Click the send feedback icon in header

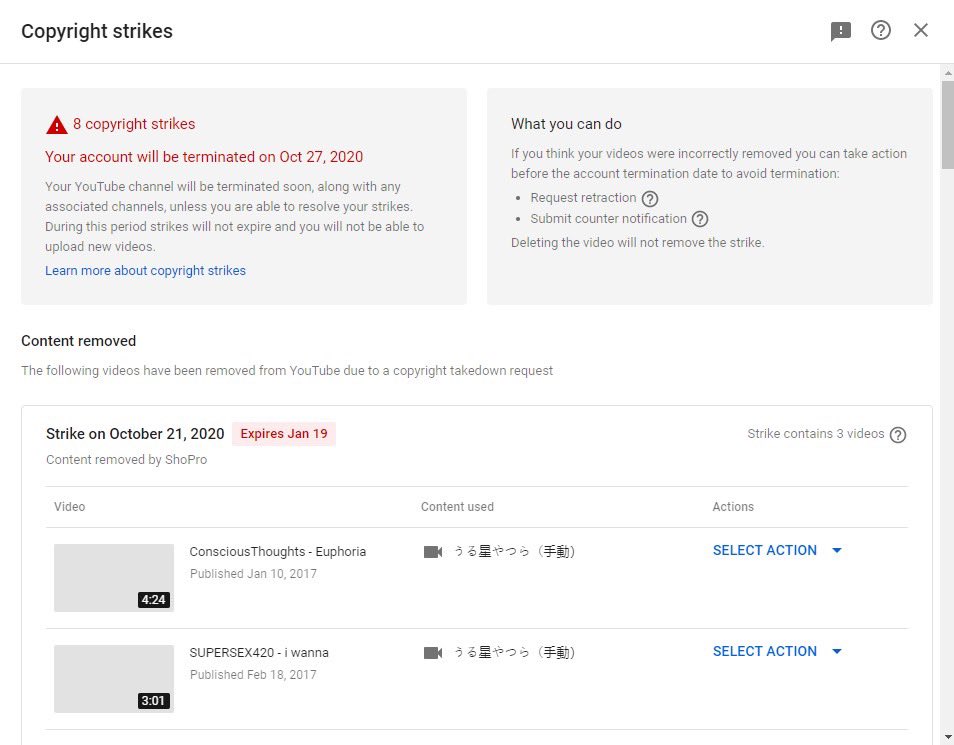pyautogui.click(x=841, y=30)
